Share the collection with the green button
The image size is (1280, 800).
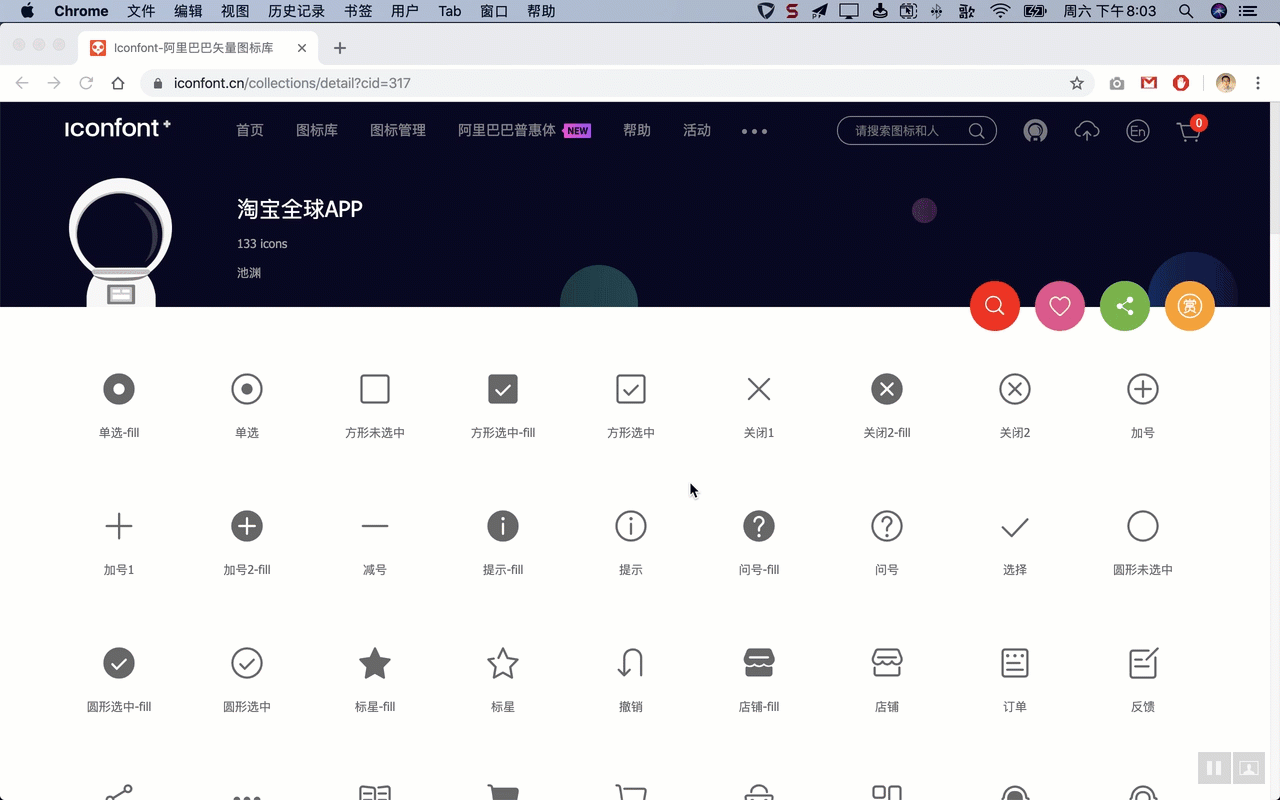[x=1125, y=306]
